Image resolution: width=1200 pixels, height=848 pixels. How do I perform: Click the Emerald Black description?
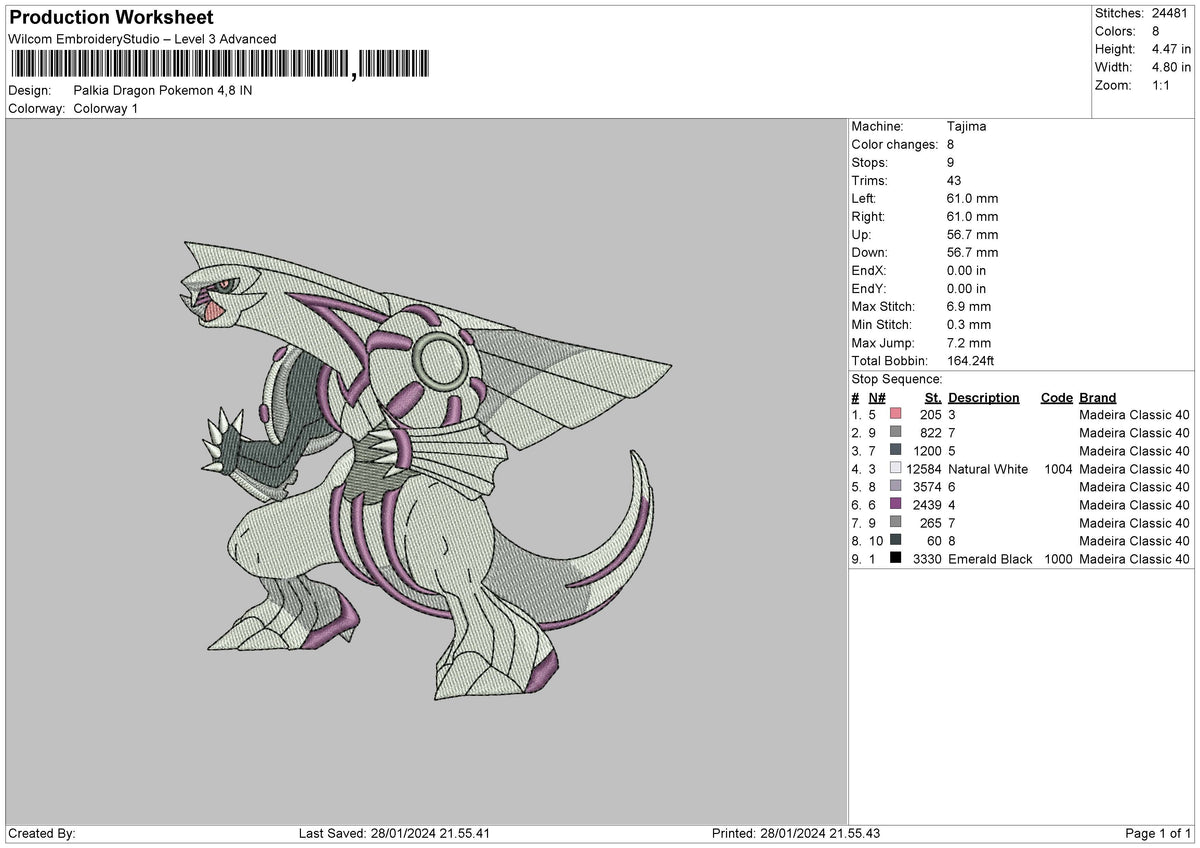990,559
